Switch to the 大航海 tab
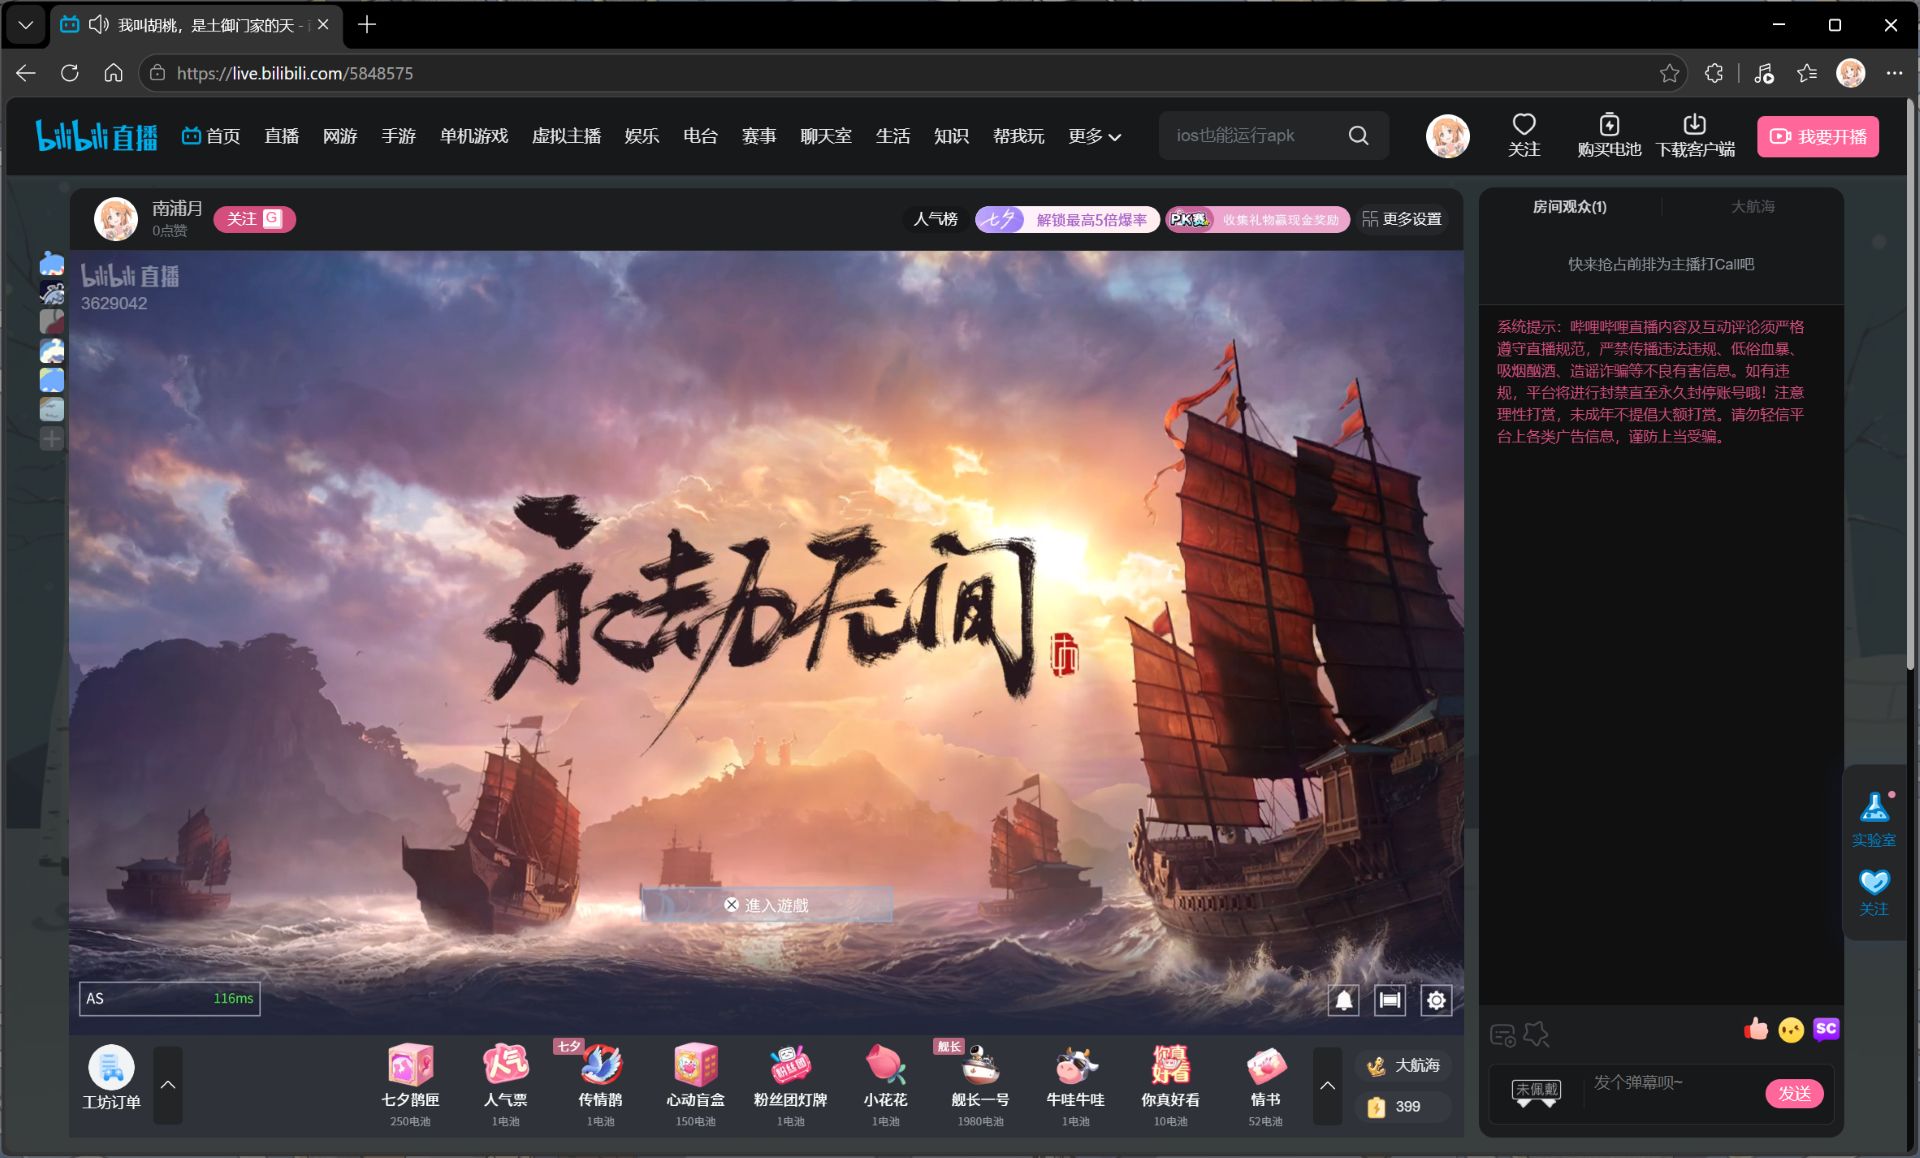This screenshot has width=1920, height=1158. pos(1753,206)
